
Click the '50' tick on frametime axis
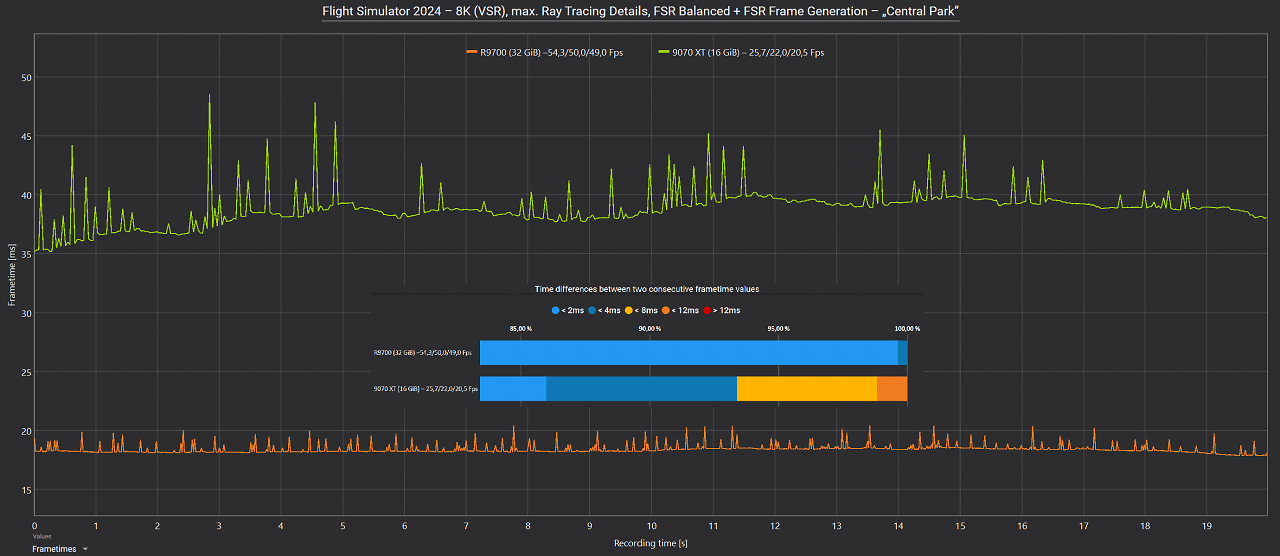(26, 78)
